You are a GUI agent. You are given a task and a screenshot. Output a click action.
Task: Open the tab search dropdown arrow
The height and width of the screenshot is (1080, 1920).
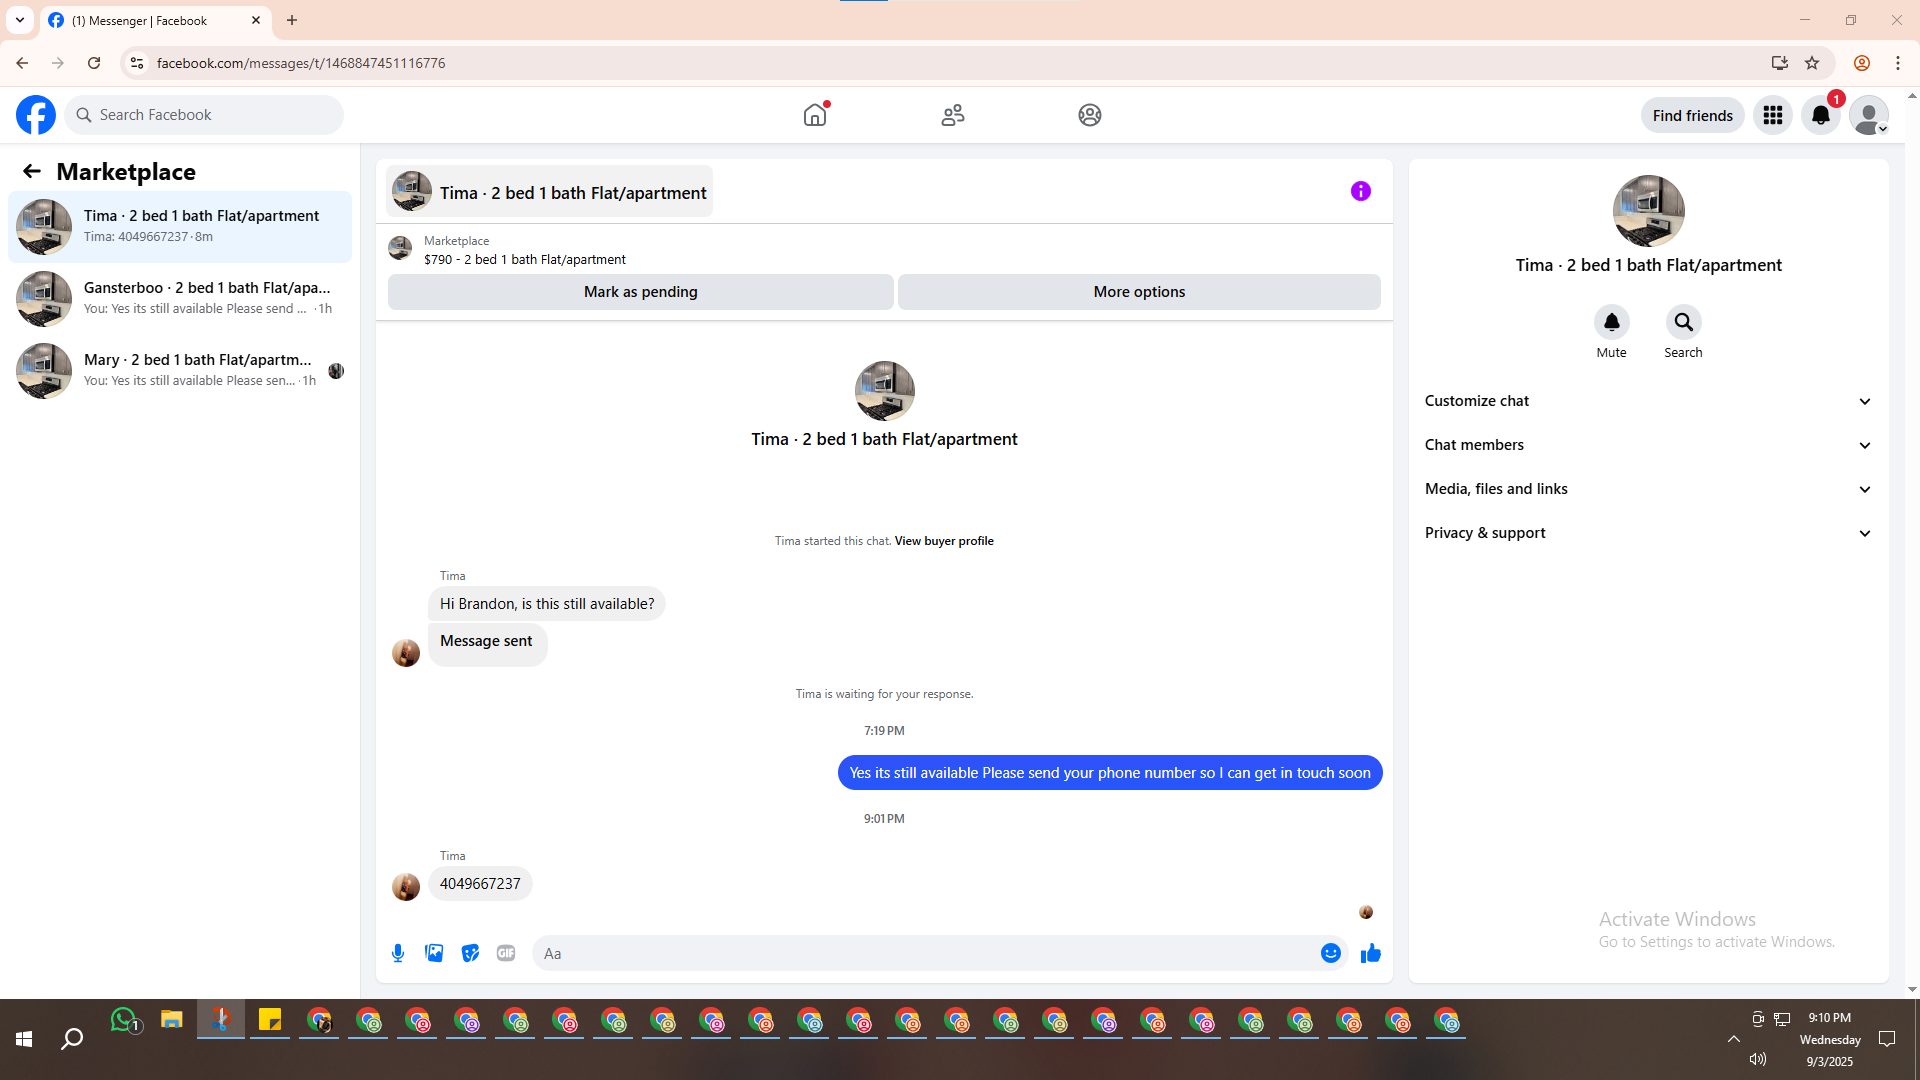[20, 20]
